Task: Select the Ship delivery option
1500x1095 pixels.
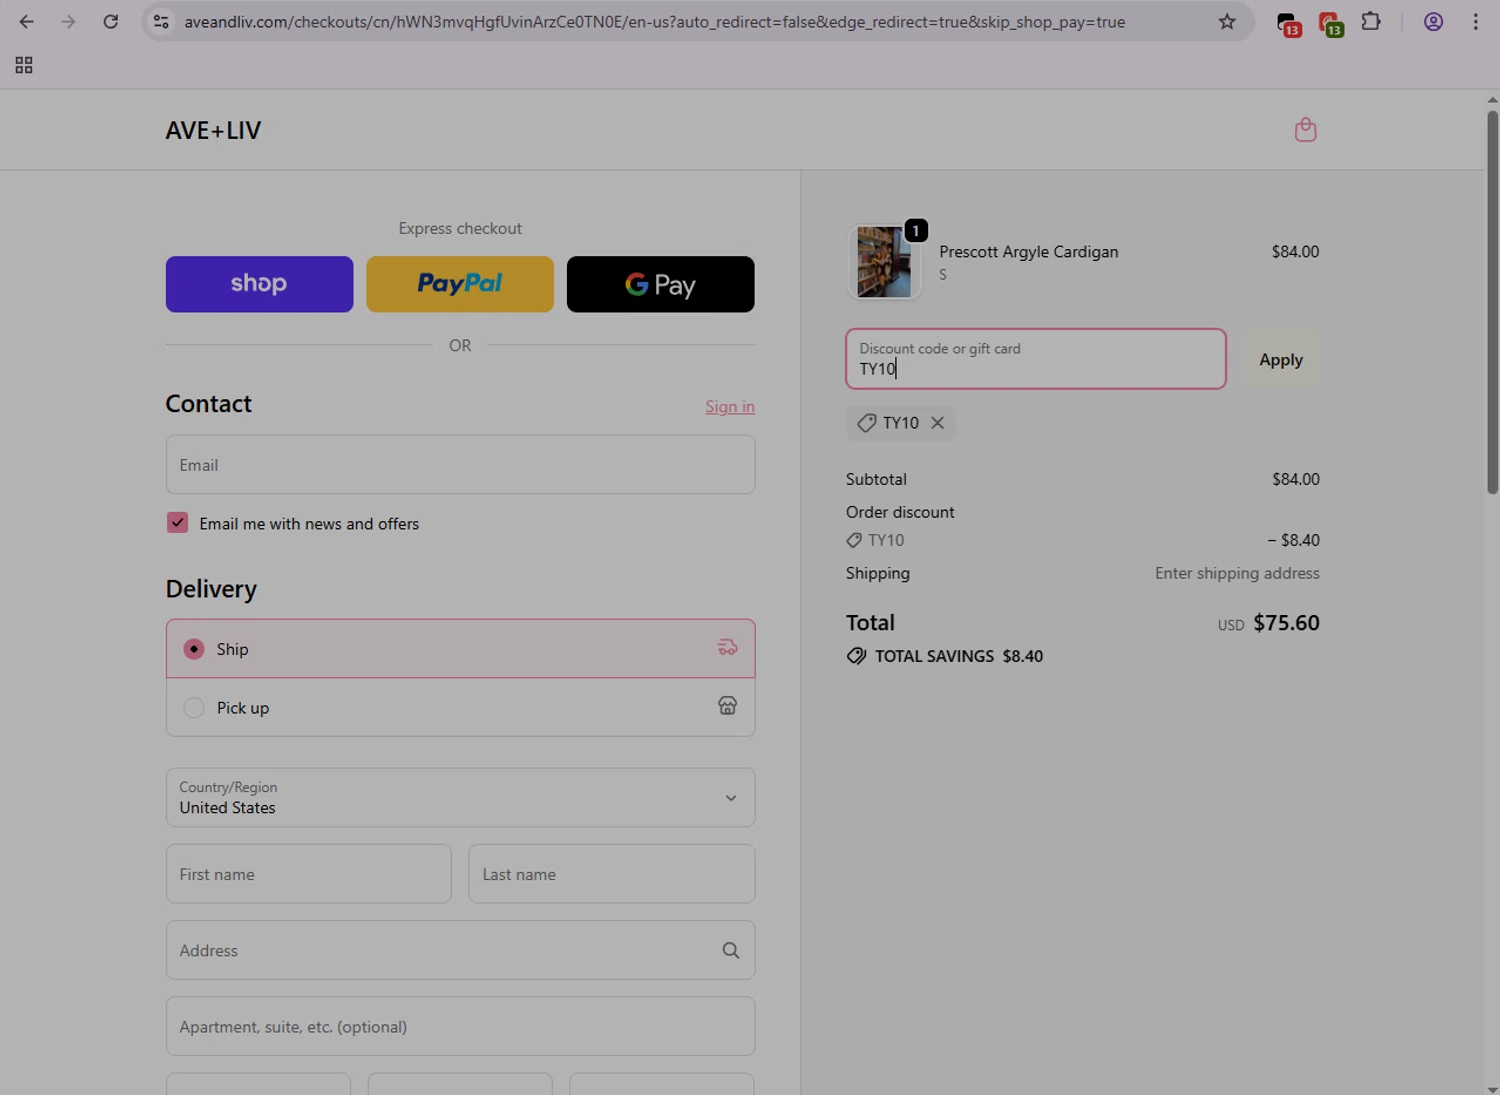Action: [x=460, y=649]
